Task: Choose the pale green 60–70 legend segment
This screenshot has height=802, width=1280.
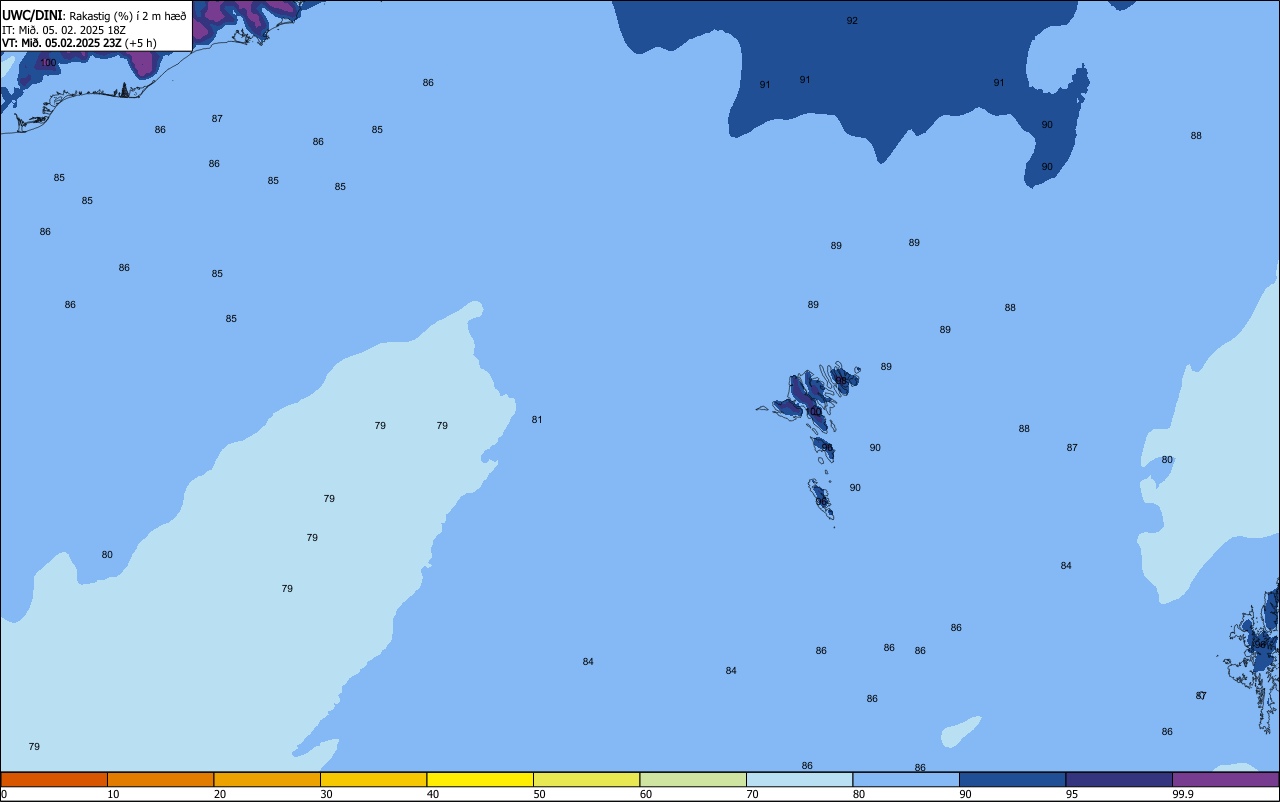Action: click(x=693, y=779)
